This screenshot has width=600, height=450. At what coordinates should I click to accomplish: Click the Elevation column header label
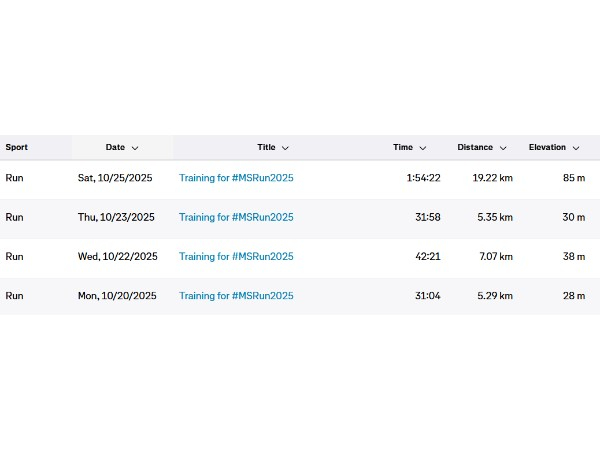tap(547, 147)
